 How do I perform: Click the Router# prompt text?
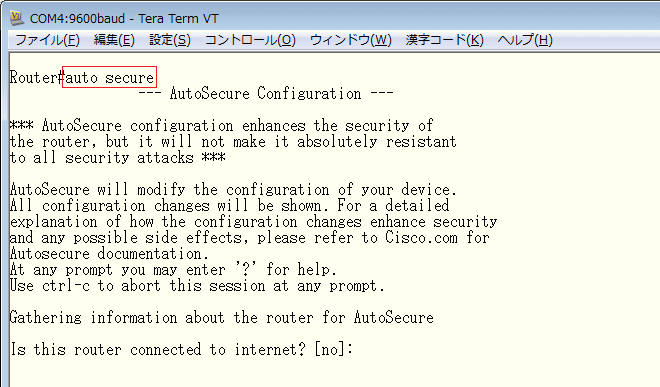36,77
